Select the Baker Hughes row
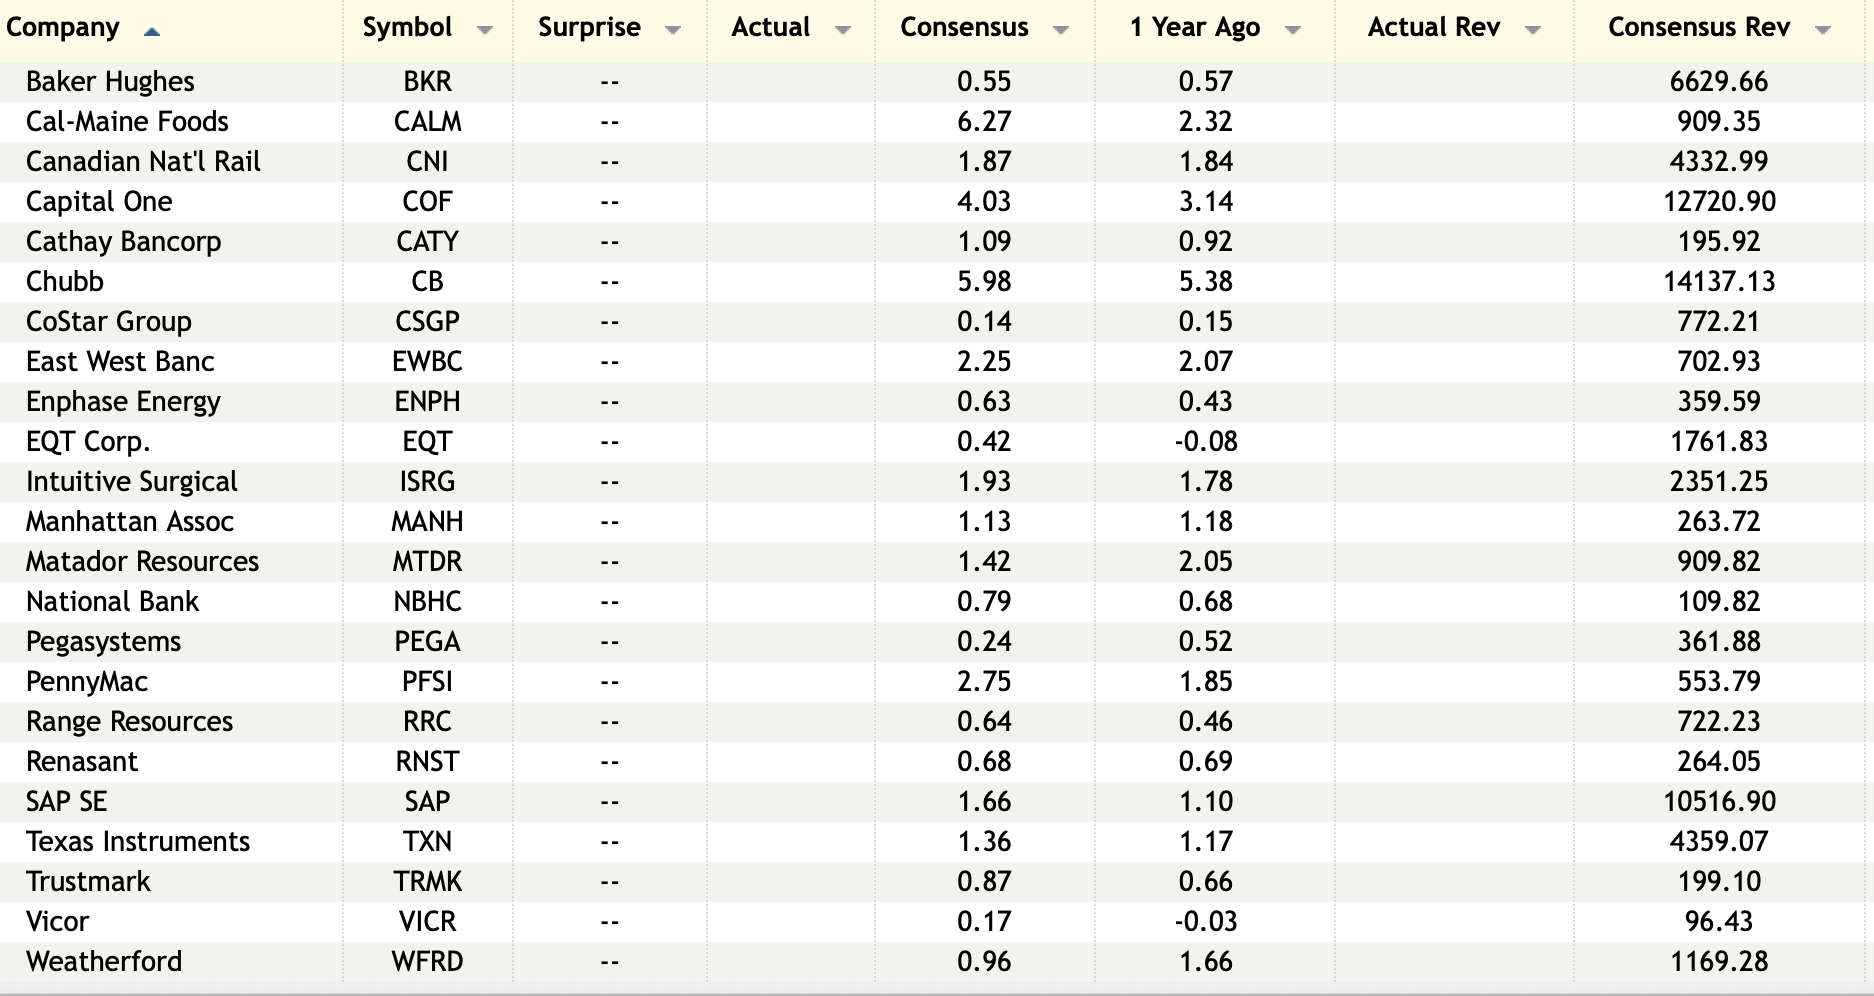This screenshot has width=1874, height=996. pyautogui.click(x=110, y=82)
